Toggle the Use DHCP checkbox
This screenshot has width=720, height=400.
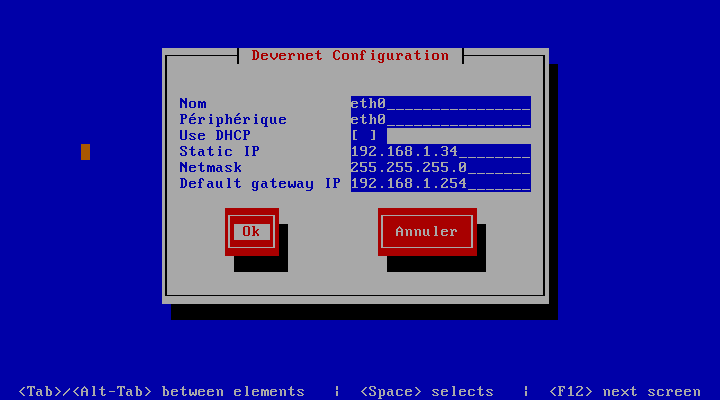pos(364,135)
